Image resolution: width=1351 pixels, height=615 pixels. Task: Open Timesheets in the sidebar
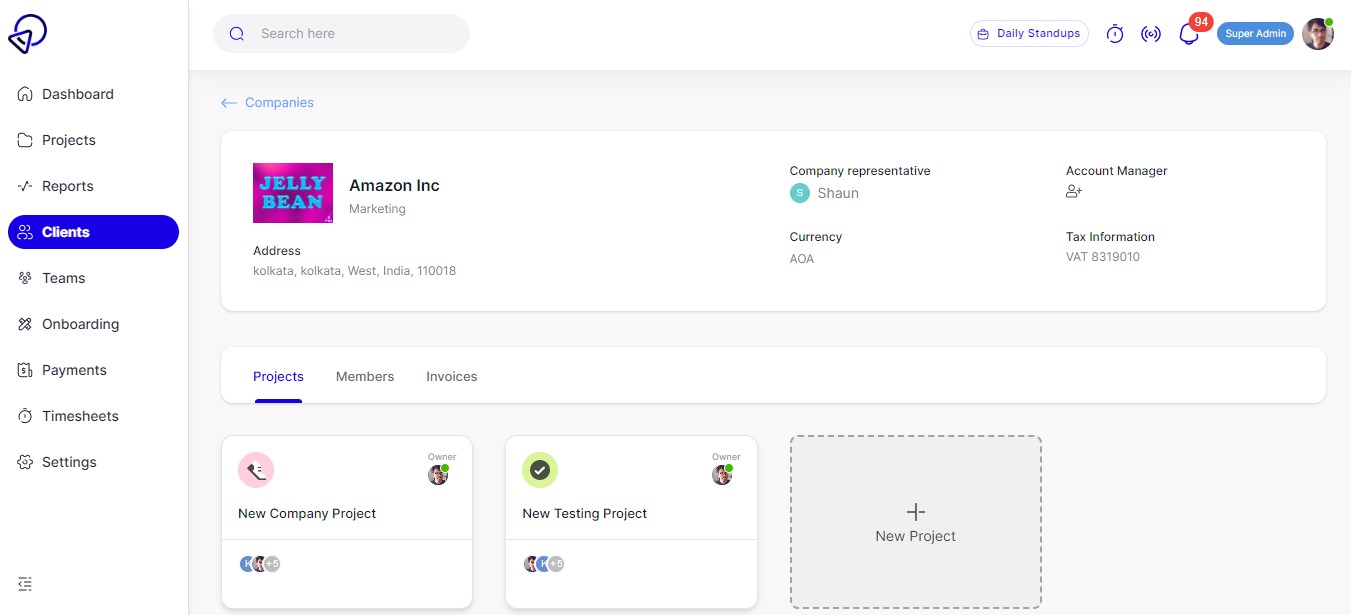point(80,416)
